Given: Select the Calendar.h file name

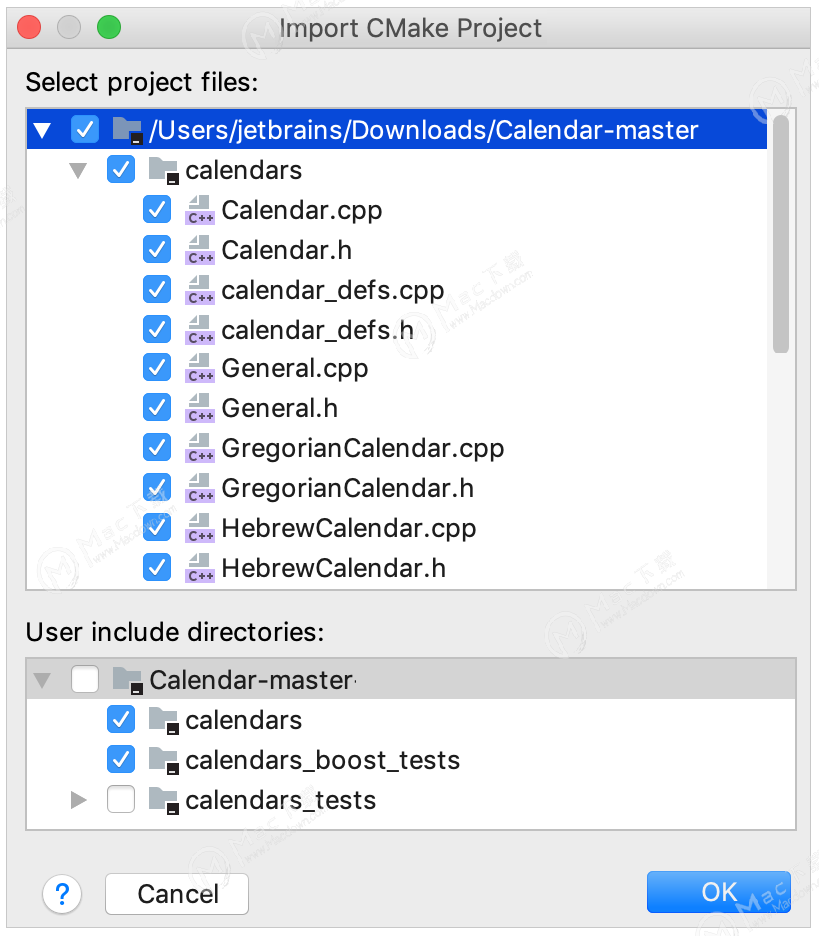Looking at the screenshot, I should 287,250.
